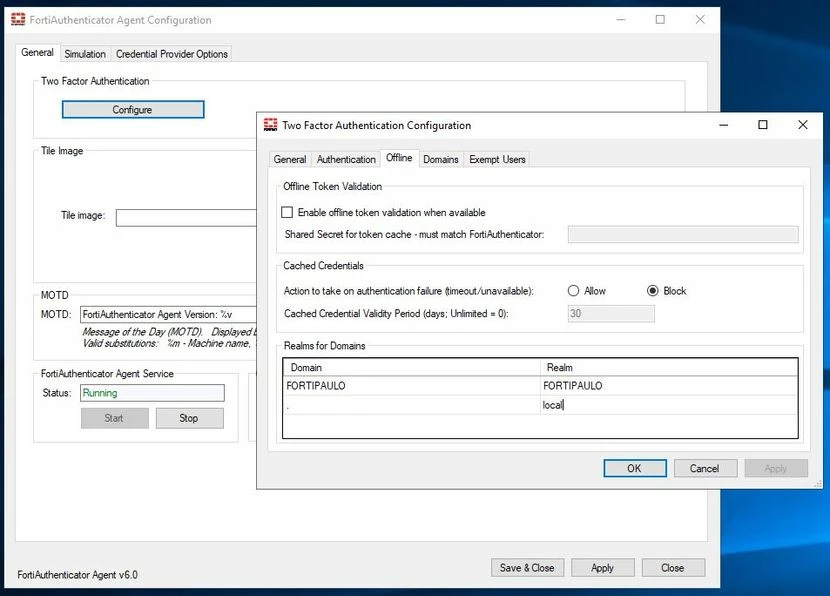This screenshot has height=596, width=830.
Task: Click the 'local' realm cell being edited
Action: tap(669, 405)
